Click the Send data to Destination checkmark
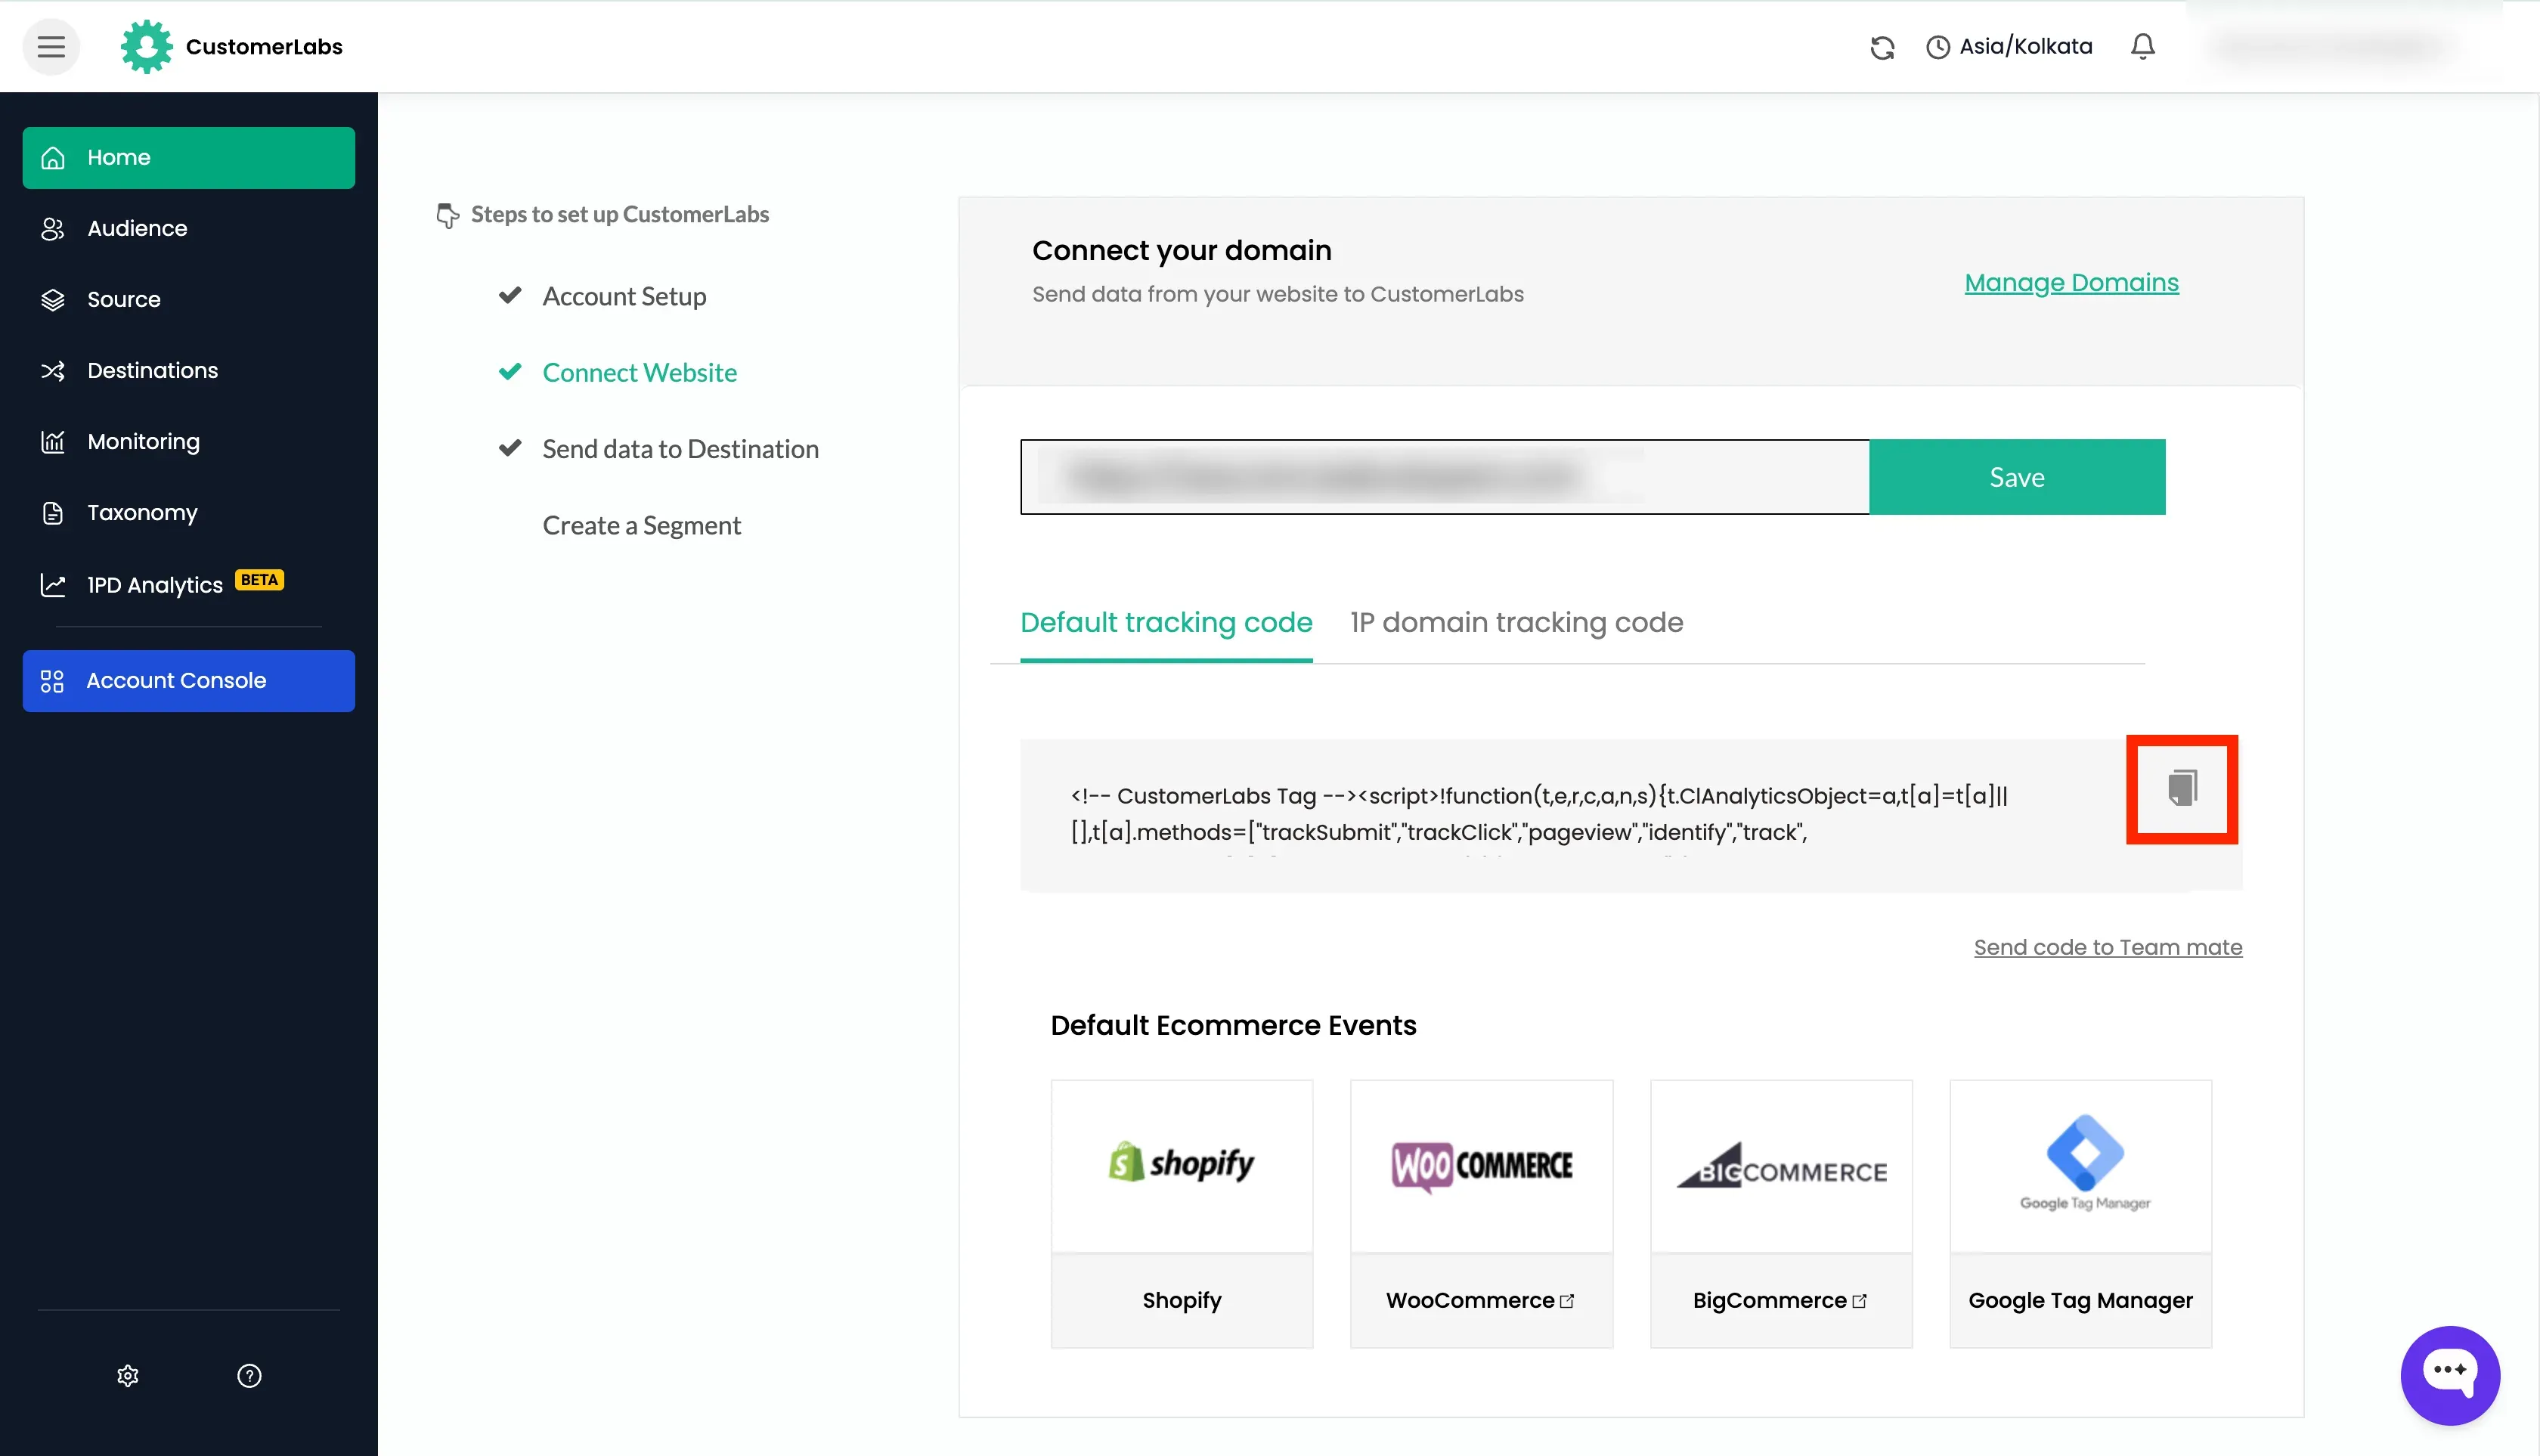The height and width of the screenshot is (1456, 2540). tap(510, 448)
